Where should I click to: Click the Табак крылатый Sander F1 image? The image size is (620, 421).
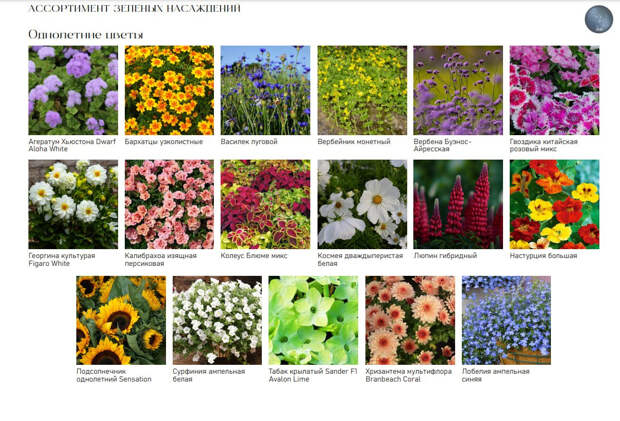click(313, 320)
